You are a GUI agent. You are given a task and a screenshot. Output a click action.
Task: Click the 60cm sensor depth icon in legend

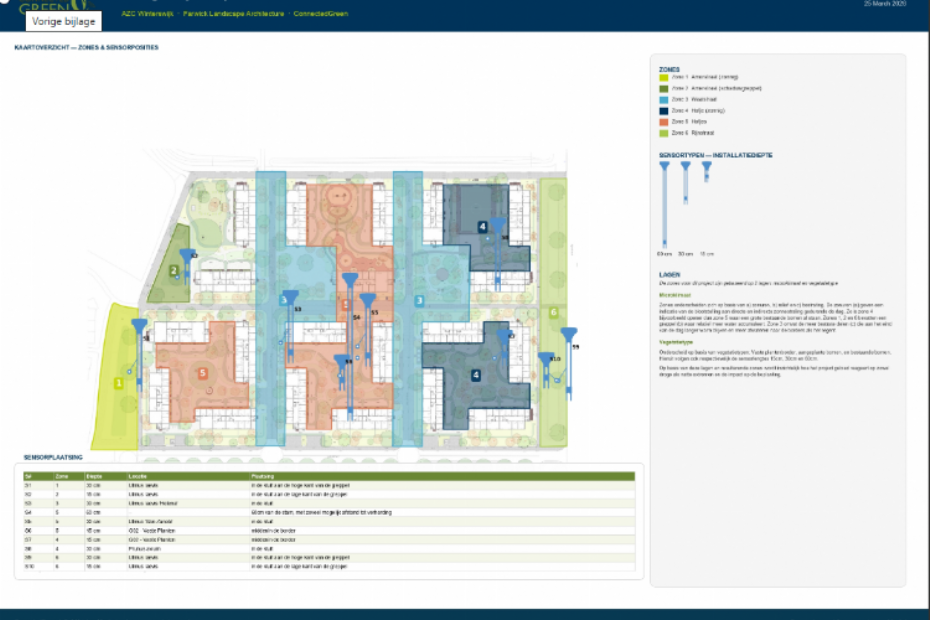click(664, 204)
